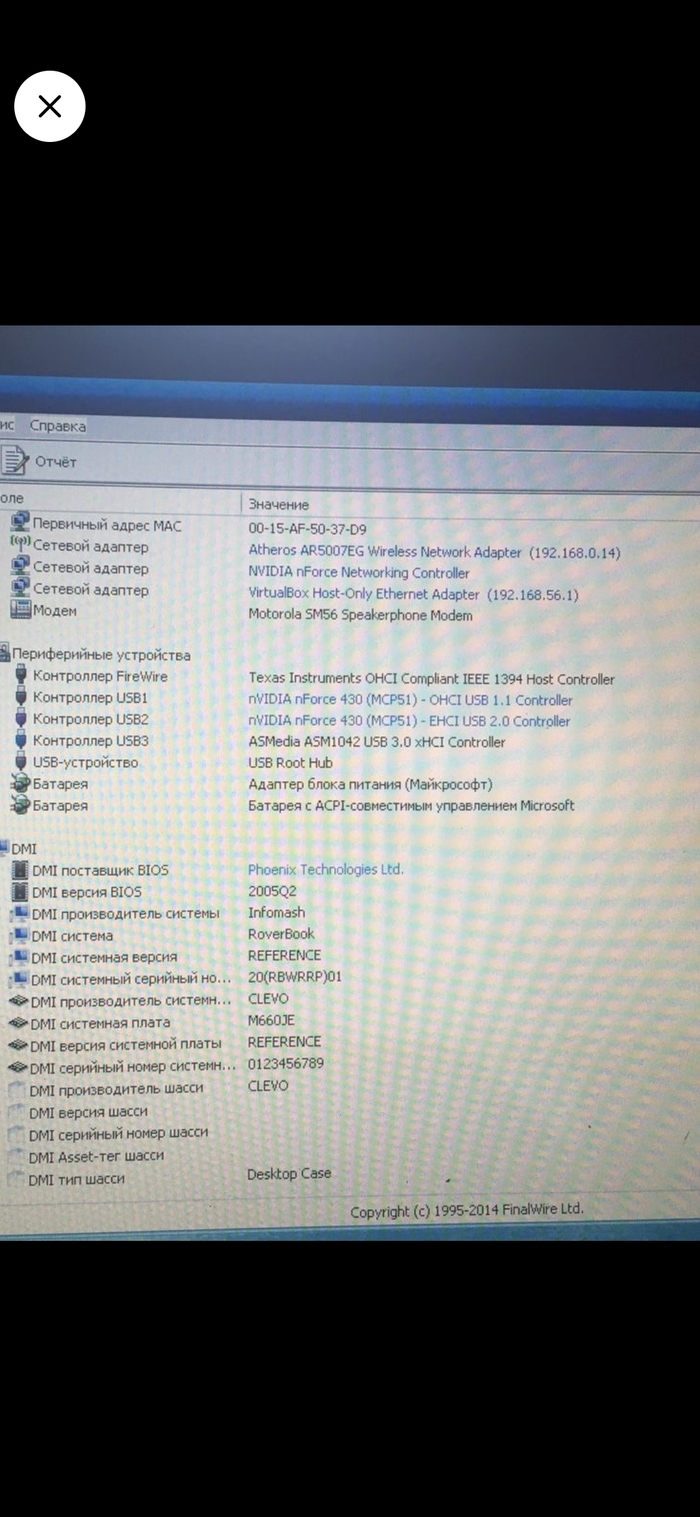Click the DMI поставщик BIOS chip icon
Image resolution: width=700 pixels, height=1517 pixels.
coord(19,870)
